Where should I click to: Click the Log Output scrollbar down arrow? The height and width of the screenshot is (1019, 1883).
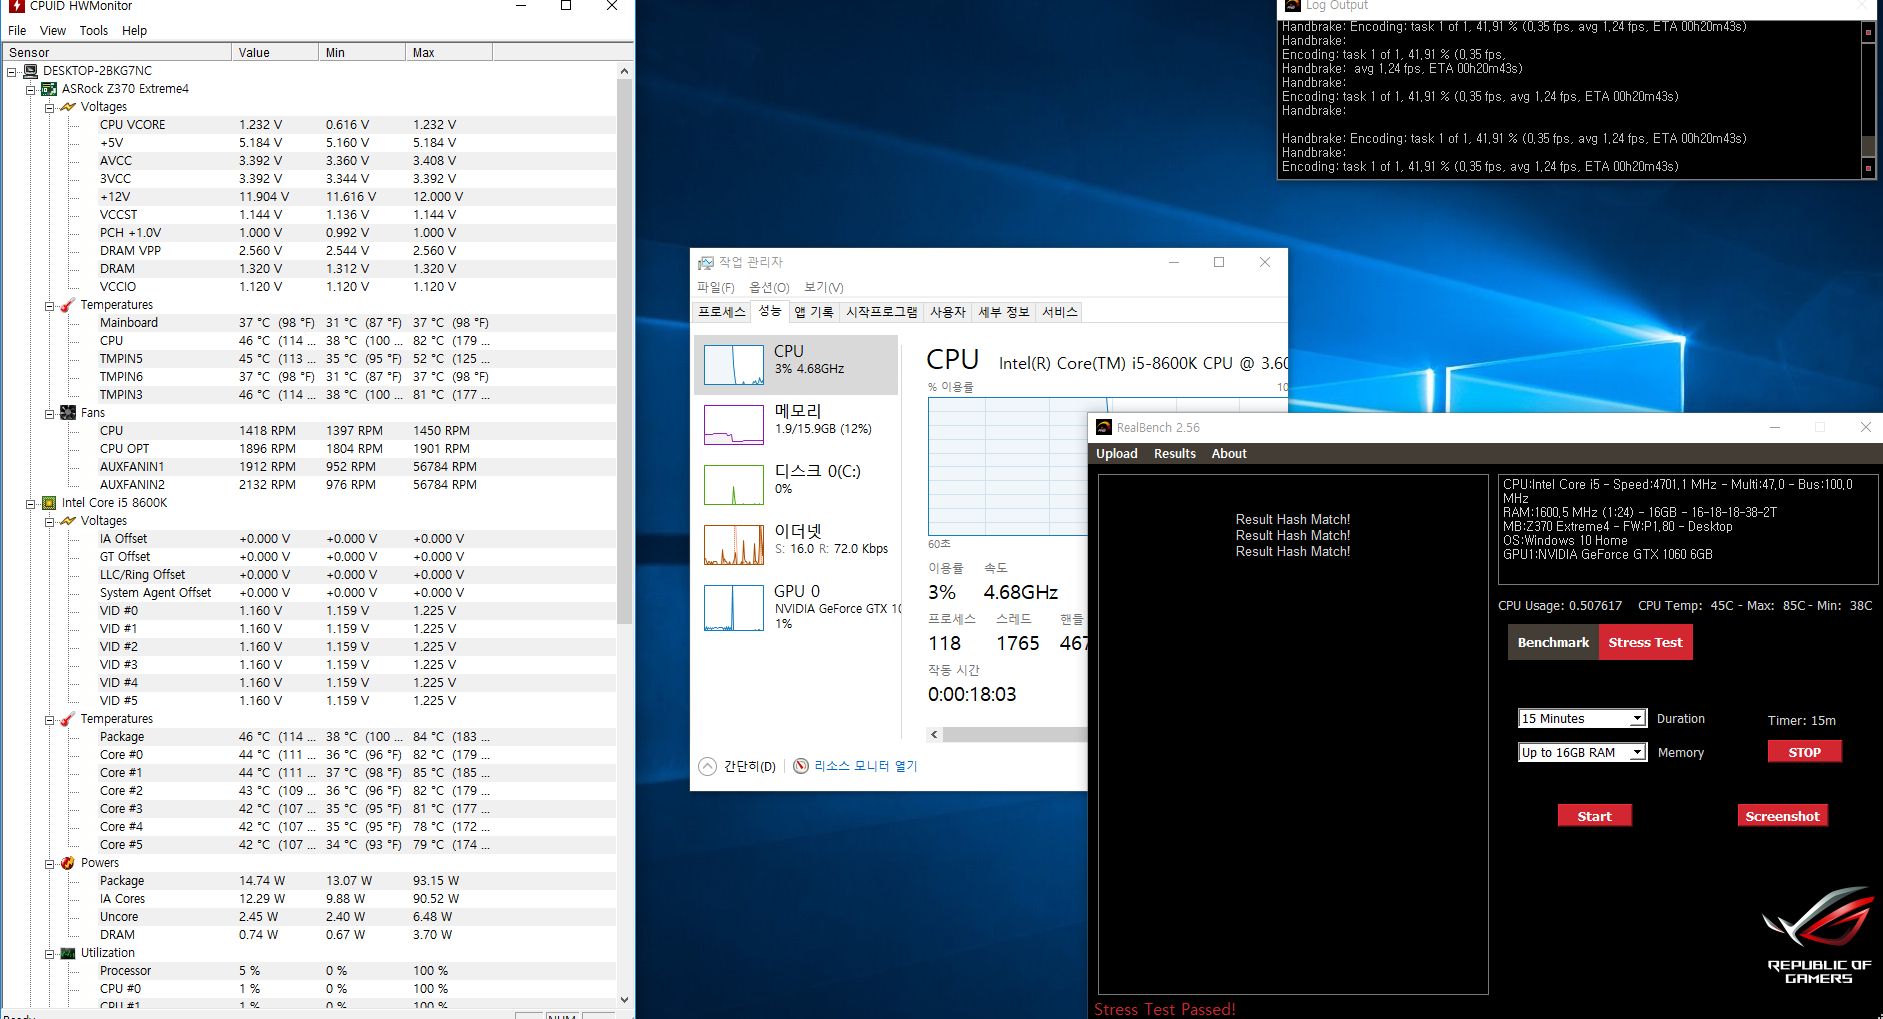coord(1868,168)
